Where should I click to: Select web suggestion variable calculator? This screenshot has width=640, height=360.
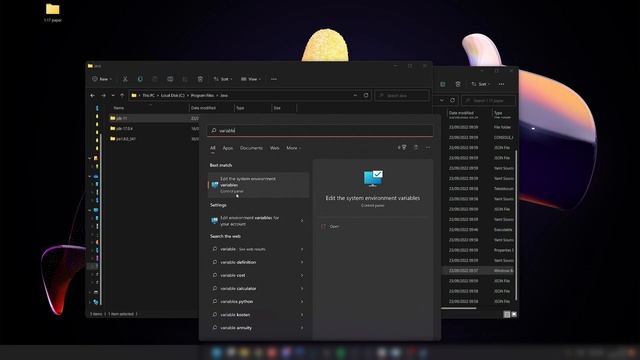258,288
